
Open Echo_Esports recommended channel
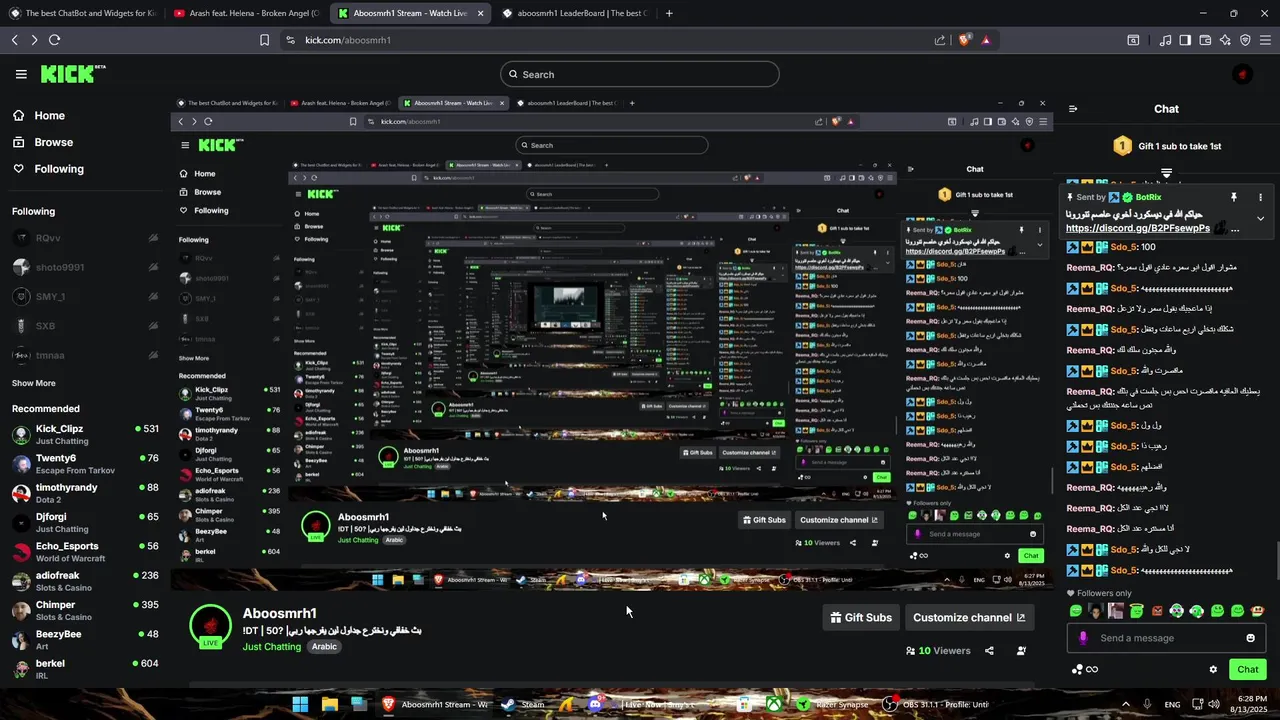pyautogui.click(x=85, y=551)
